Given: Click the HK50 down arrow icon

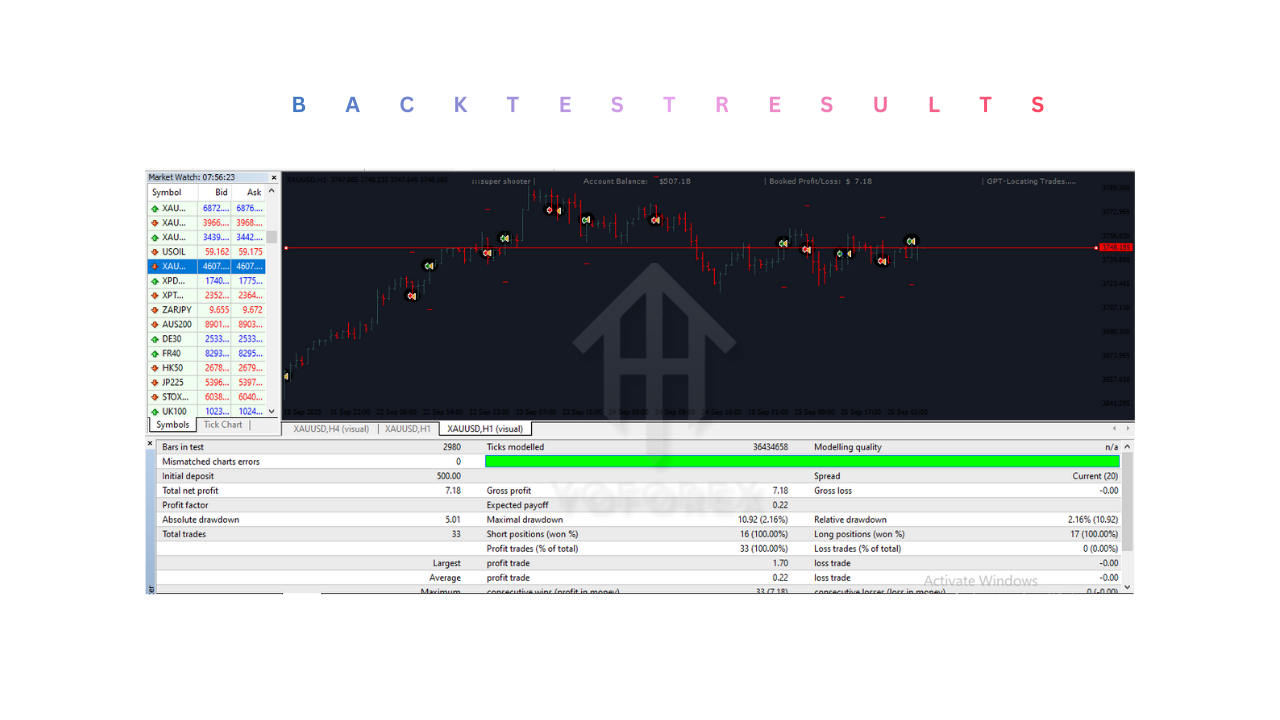Looking at the screenshot, I should point(155,368).
